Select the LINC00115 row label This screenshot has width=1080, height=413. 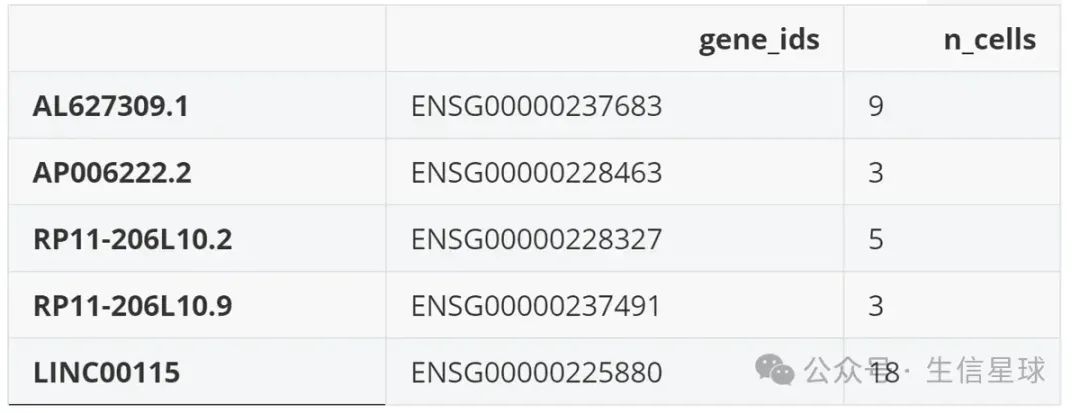click(107, 373)
